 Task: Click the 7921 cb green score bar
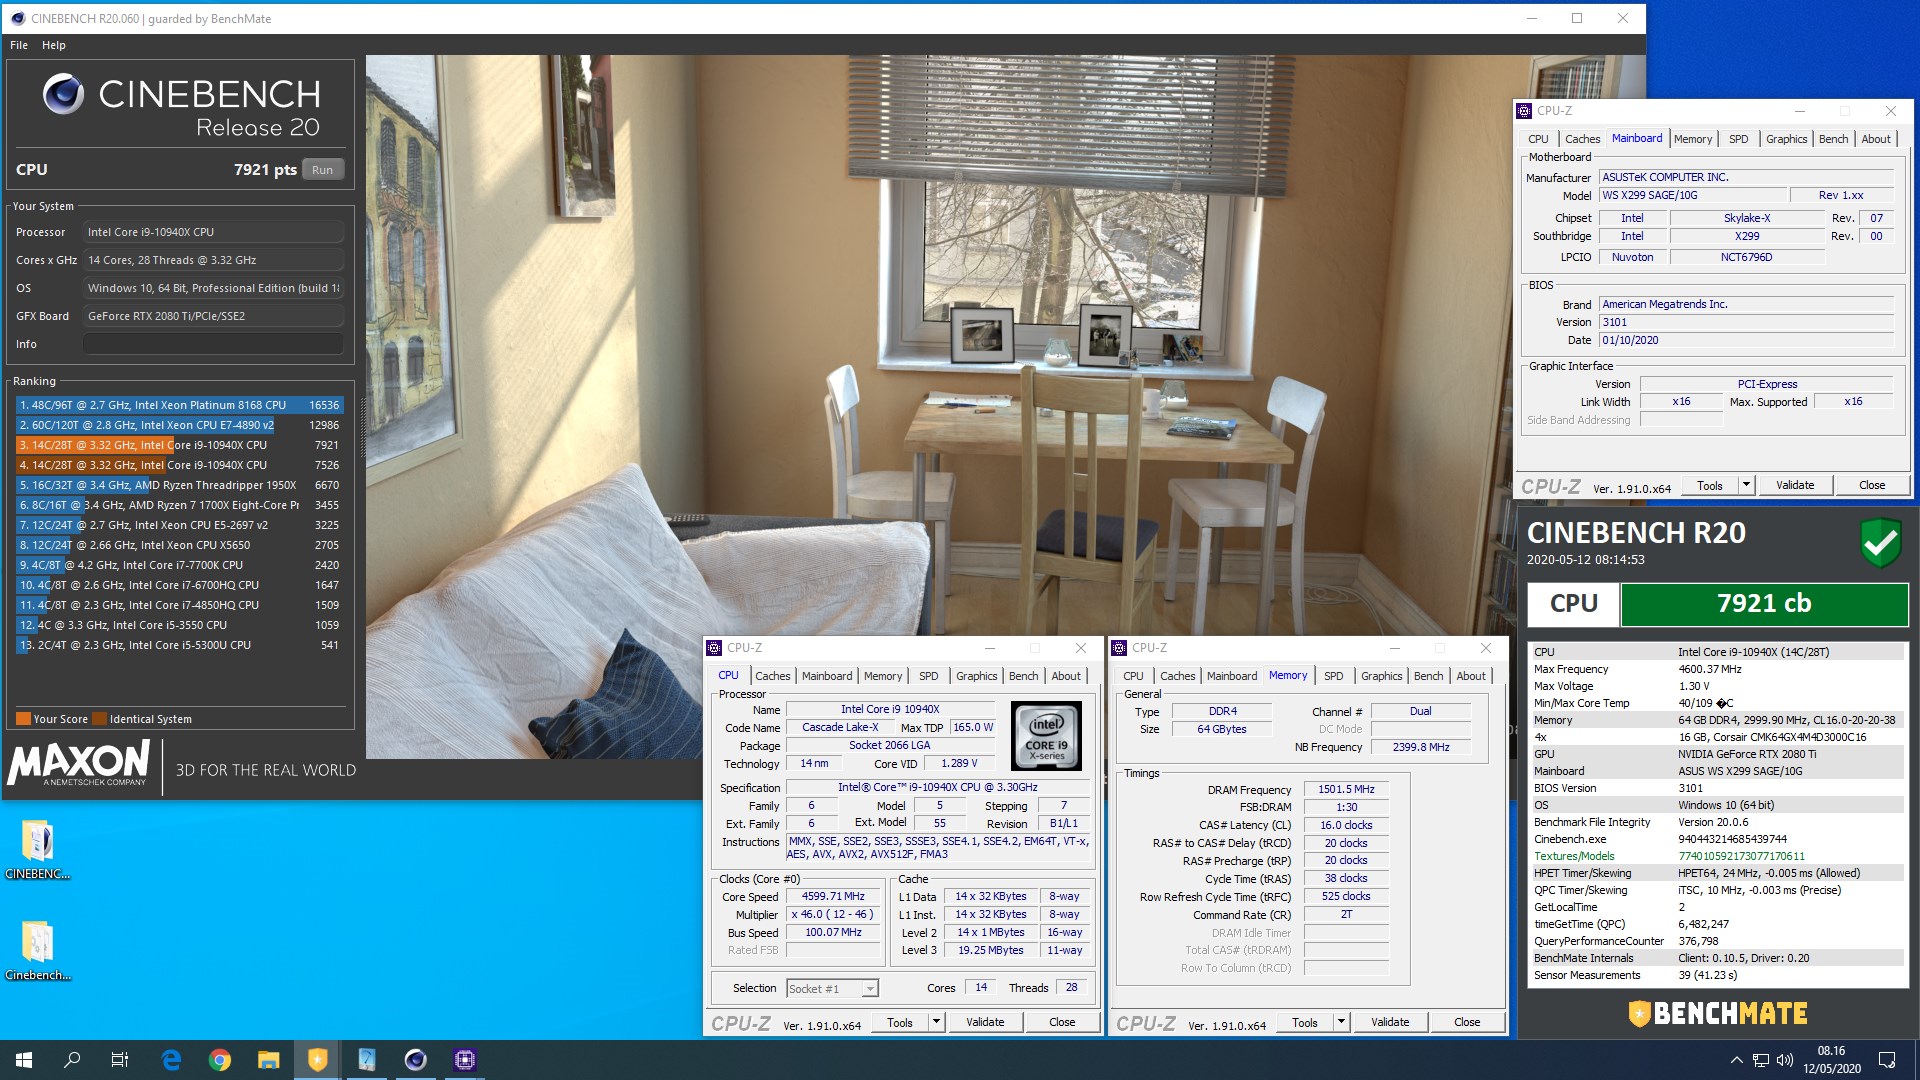point(1764,603)
